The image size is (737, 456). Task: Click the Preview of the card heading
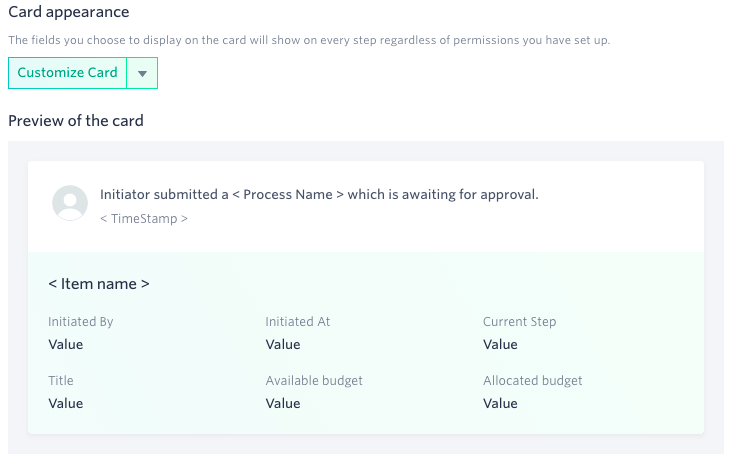(x=76, y=121)
